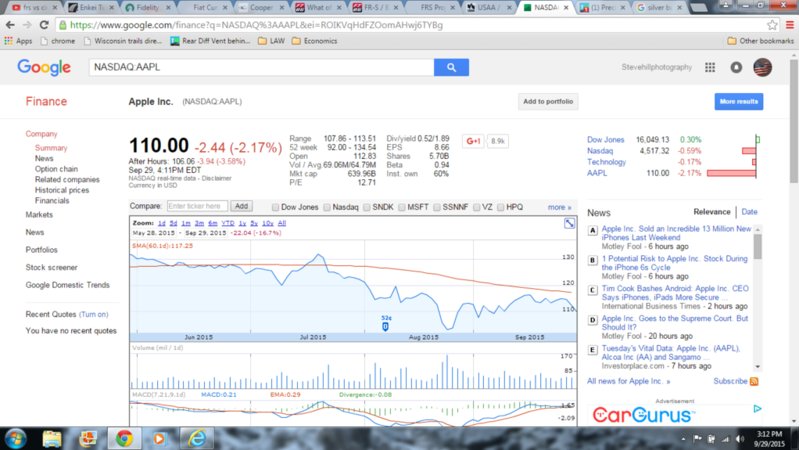Show hidden tray icons arrow

click(683, 439)
